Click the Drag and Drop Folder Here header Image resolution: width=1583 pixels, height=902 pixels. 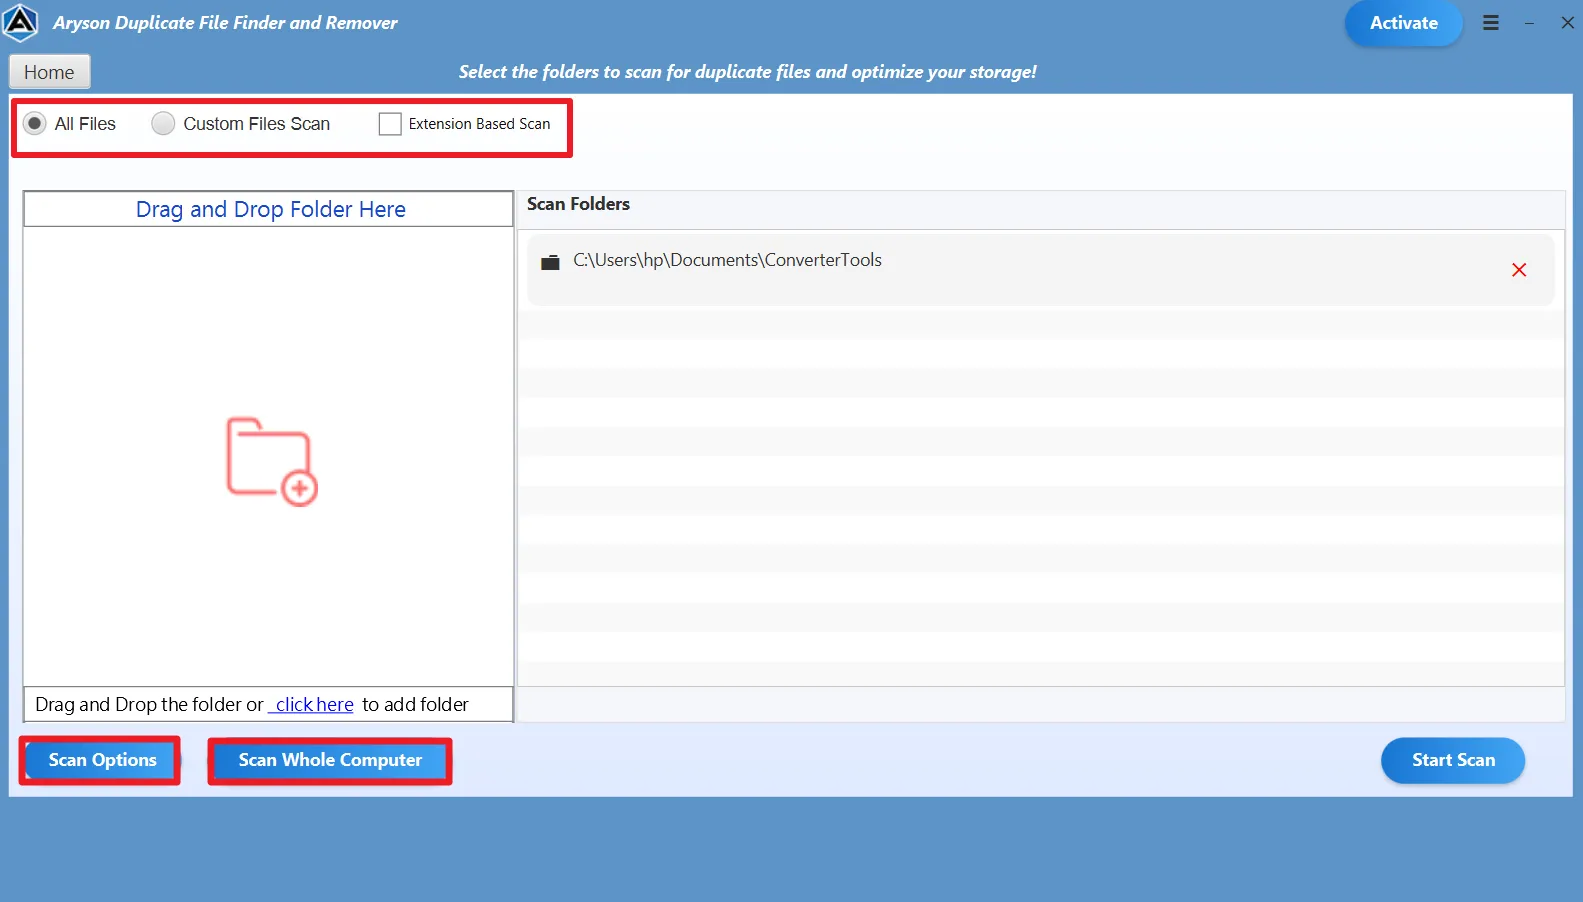(270, 210)
